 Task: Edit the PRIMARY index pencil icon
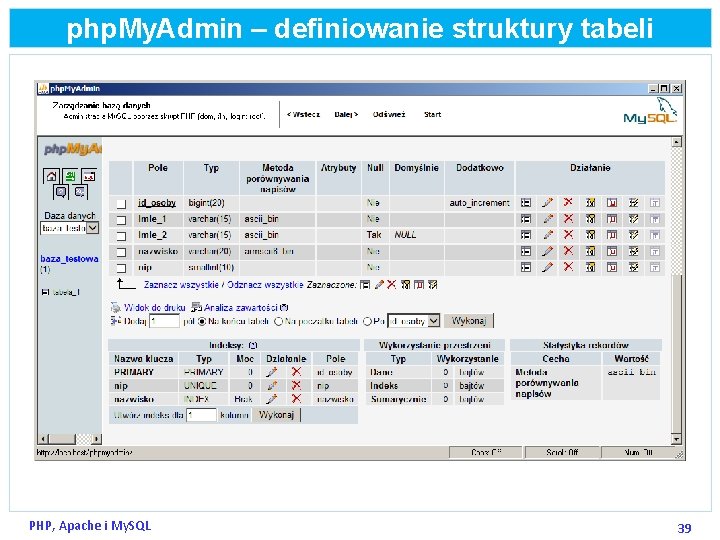pyautogui.click(x=272, y=372)
